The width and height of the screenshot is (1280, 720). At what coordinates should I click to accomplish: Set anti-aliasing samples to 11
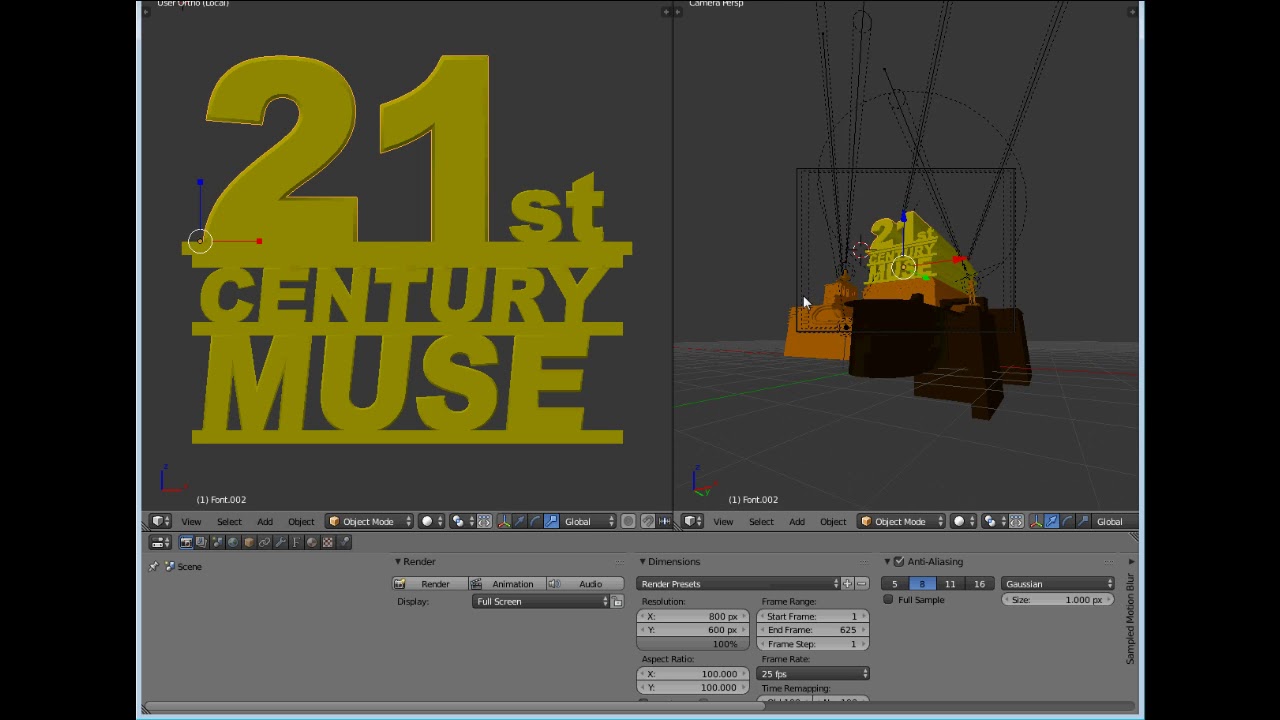pyautogui.click(x=950, y=584)
